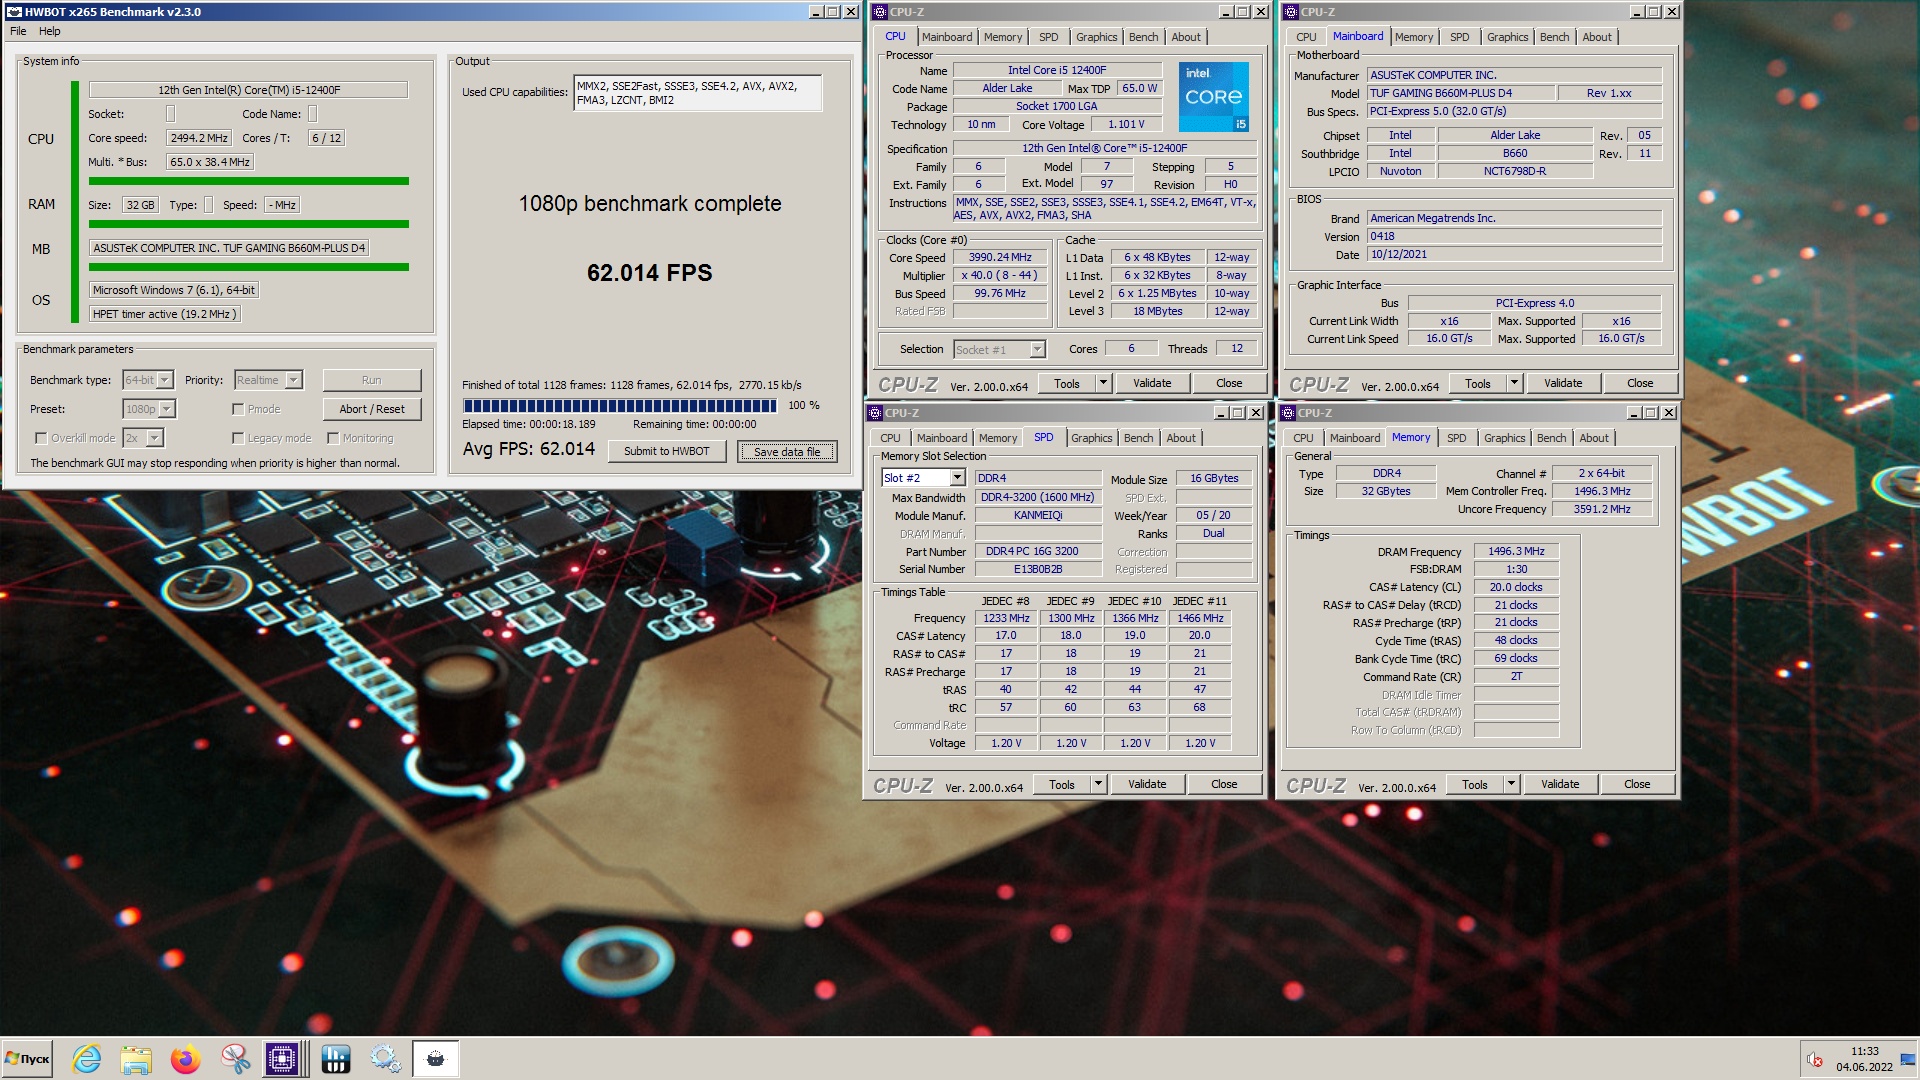Enable the Pmode checkbox

238,409
